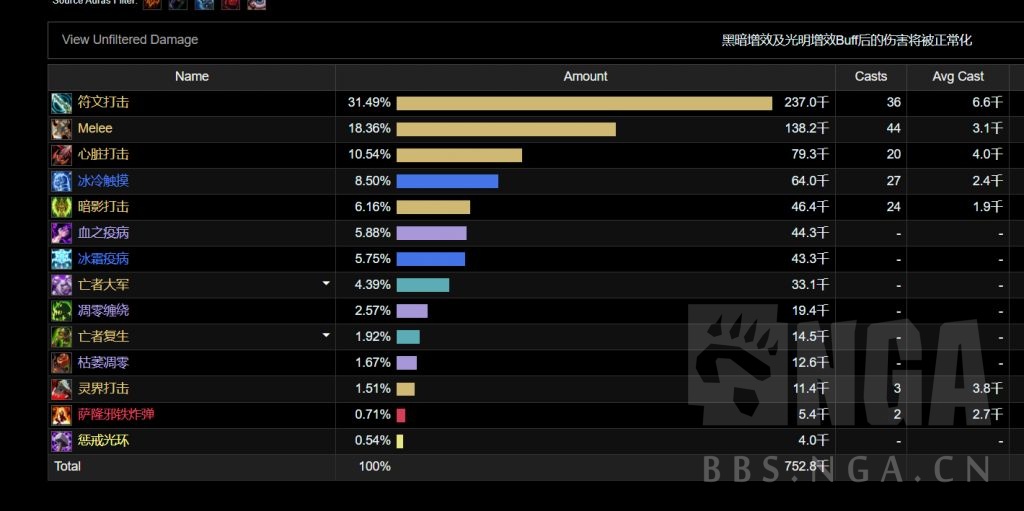Sort by the Casts column header
1024x511 pixels.
tap(871, 76)
